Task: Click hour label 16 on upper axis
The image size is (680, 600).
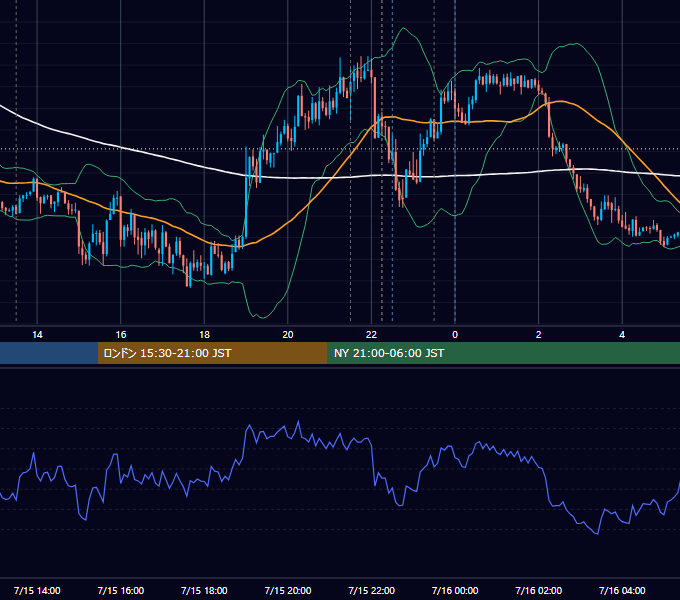Action: 121,335
